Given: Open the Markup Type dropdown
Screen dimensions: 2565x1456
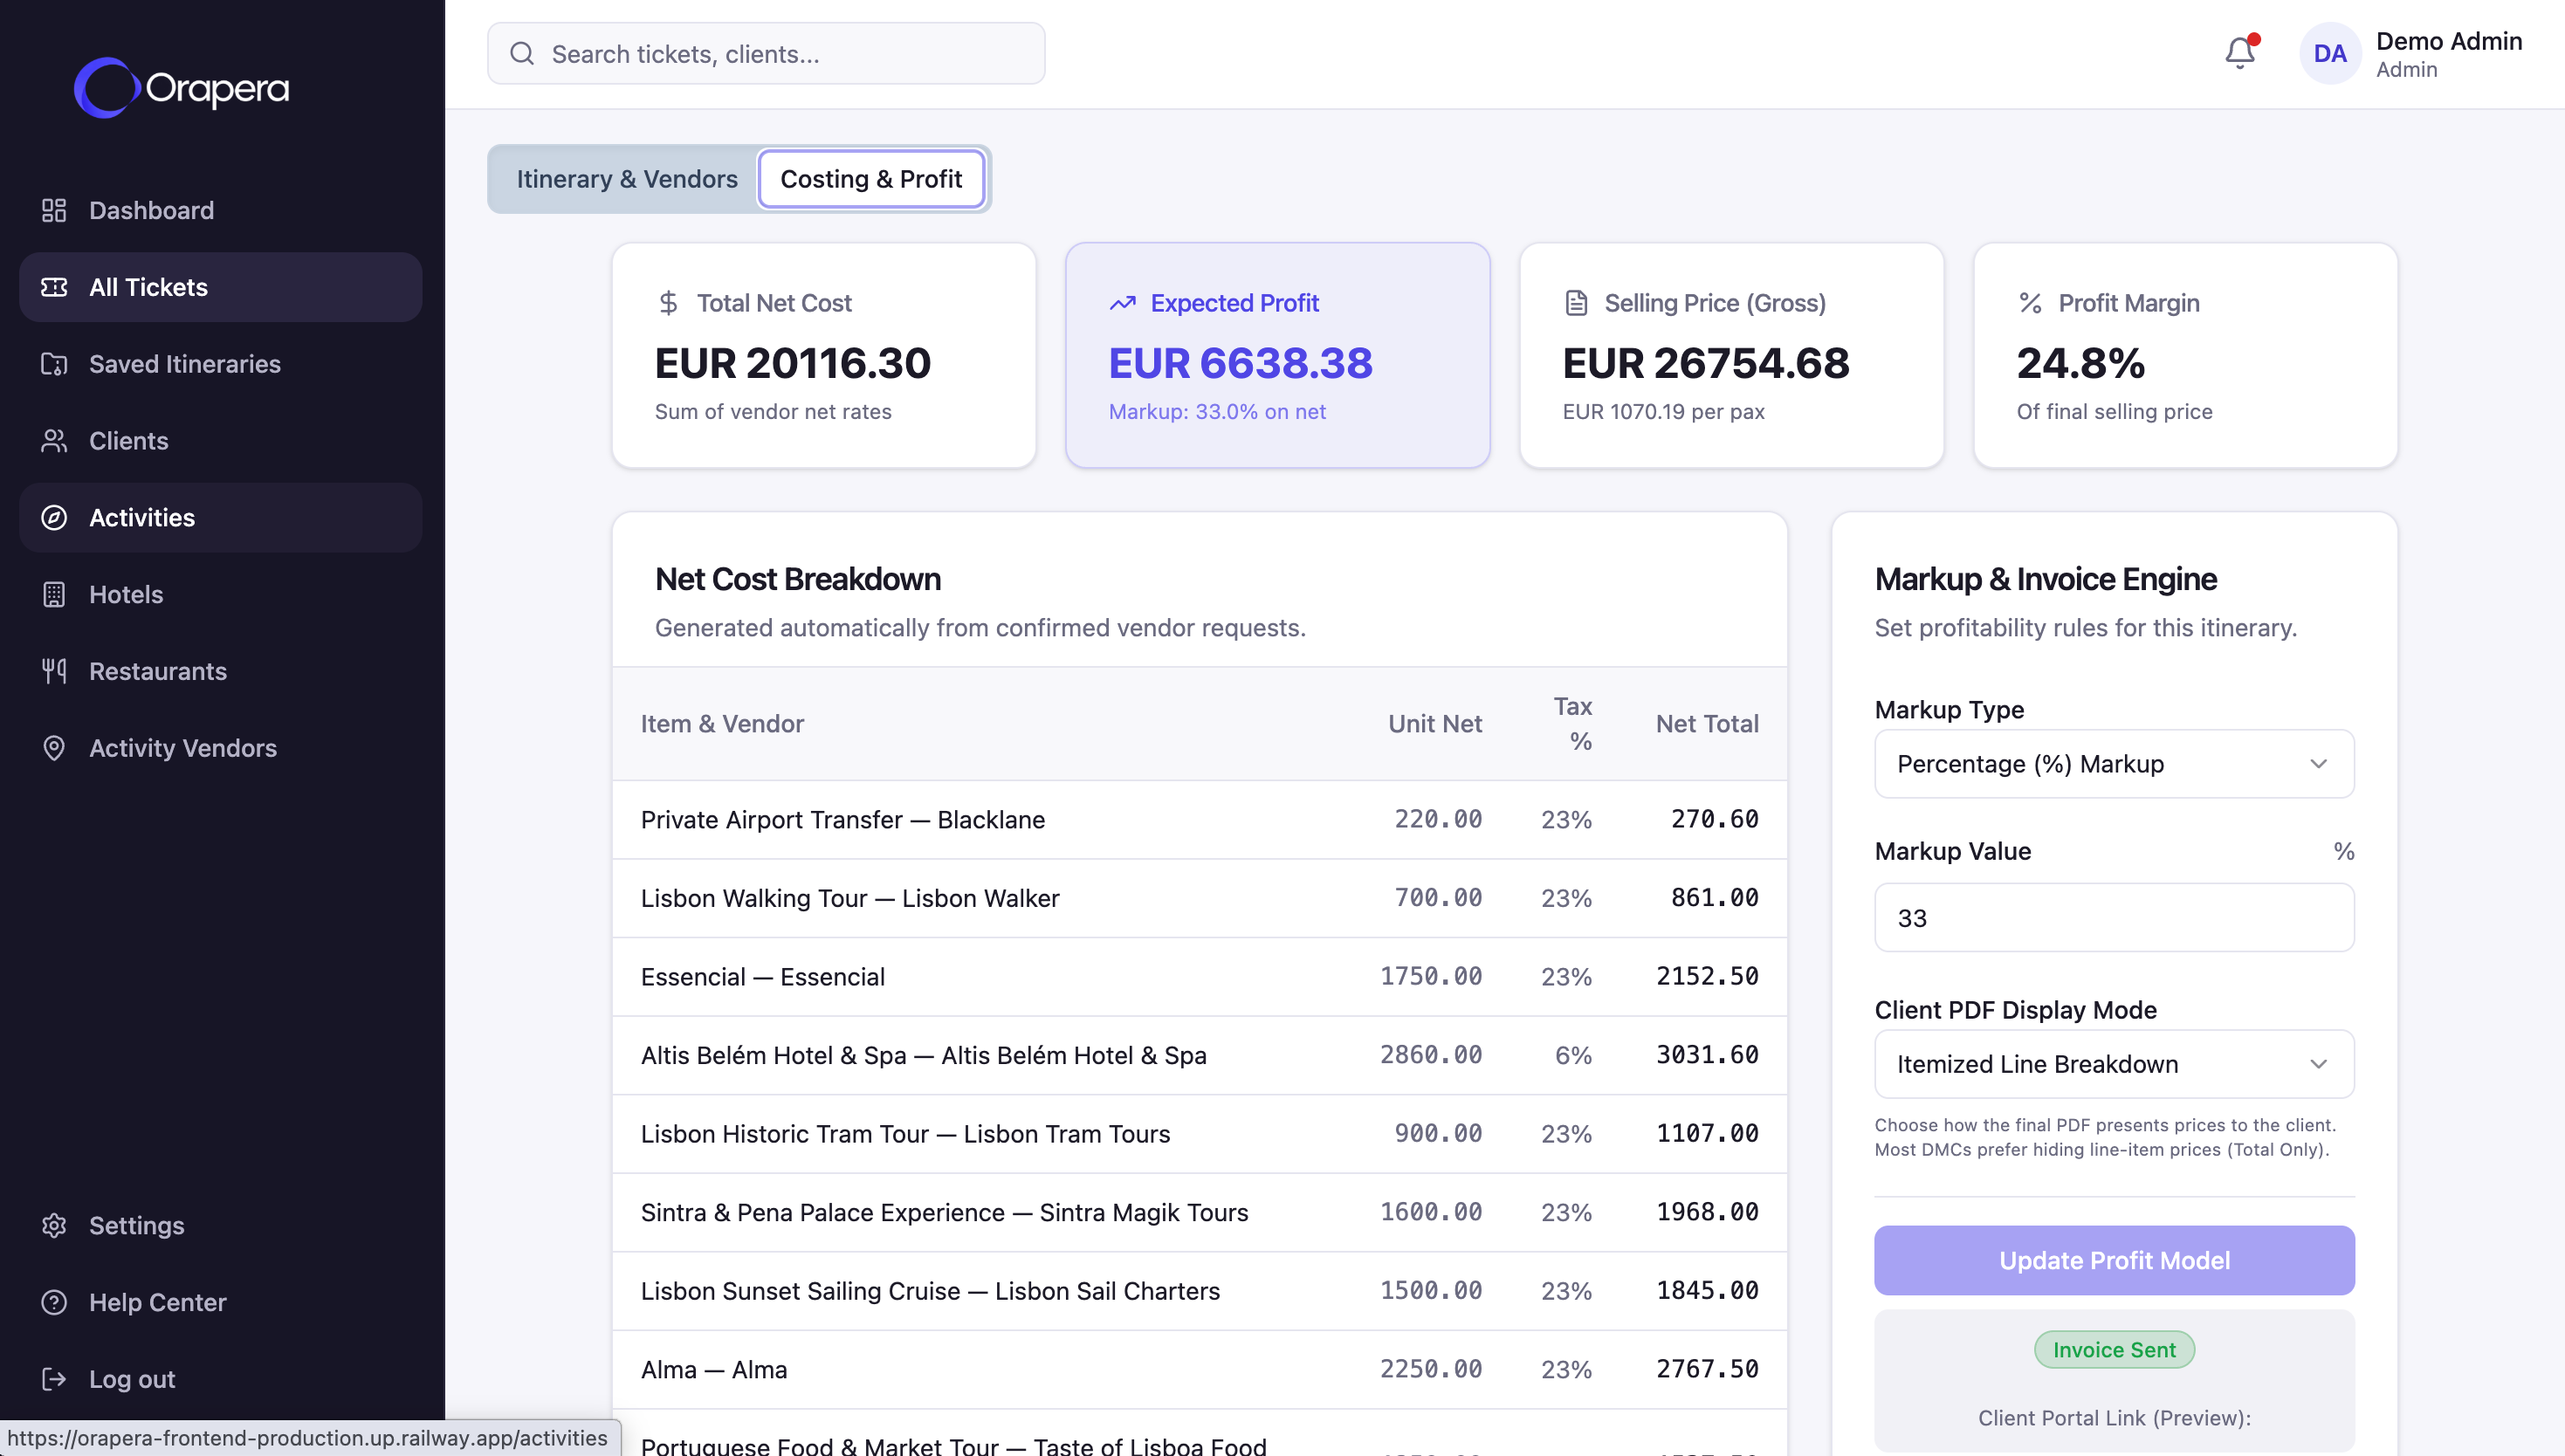Looking at the screenshot, I should 2113,764.
